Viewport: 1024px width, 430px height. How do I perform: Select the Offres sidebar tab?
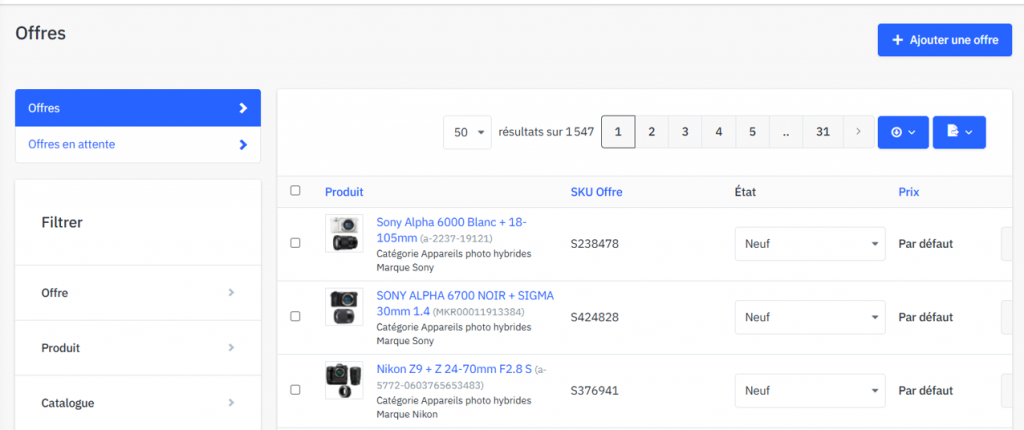pos(138,108)
